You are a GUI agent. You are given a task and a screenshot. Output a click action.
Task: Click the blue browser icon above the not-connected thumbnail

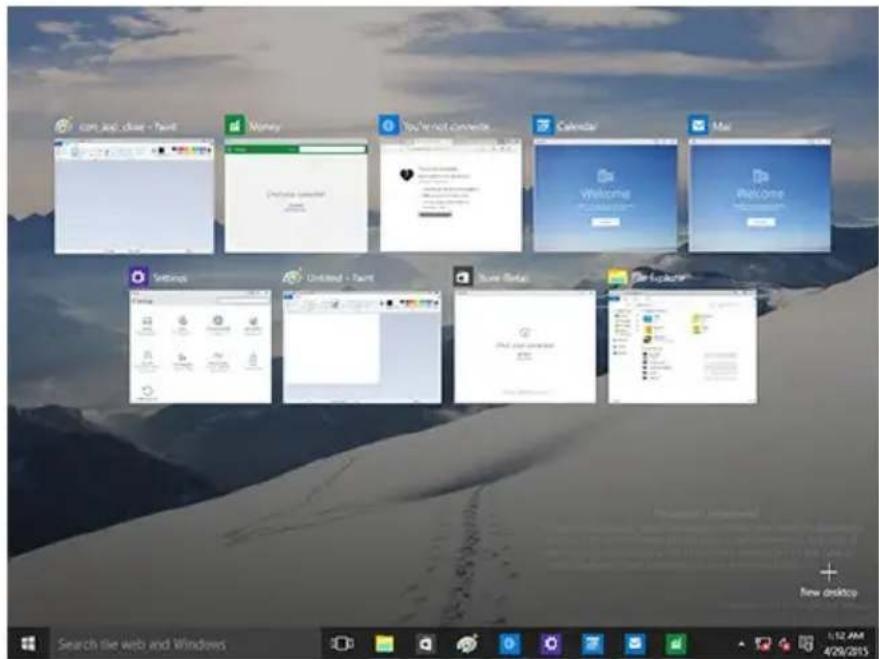(x=388, y=126)
